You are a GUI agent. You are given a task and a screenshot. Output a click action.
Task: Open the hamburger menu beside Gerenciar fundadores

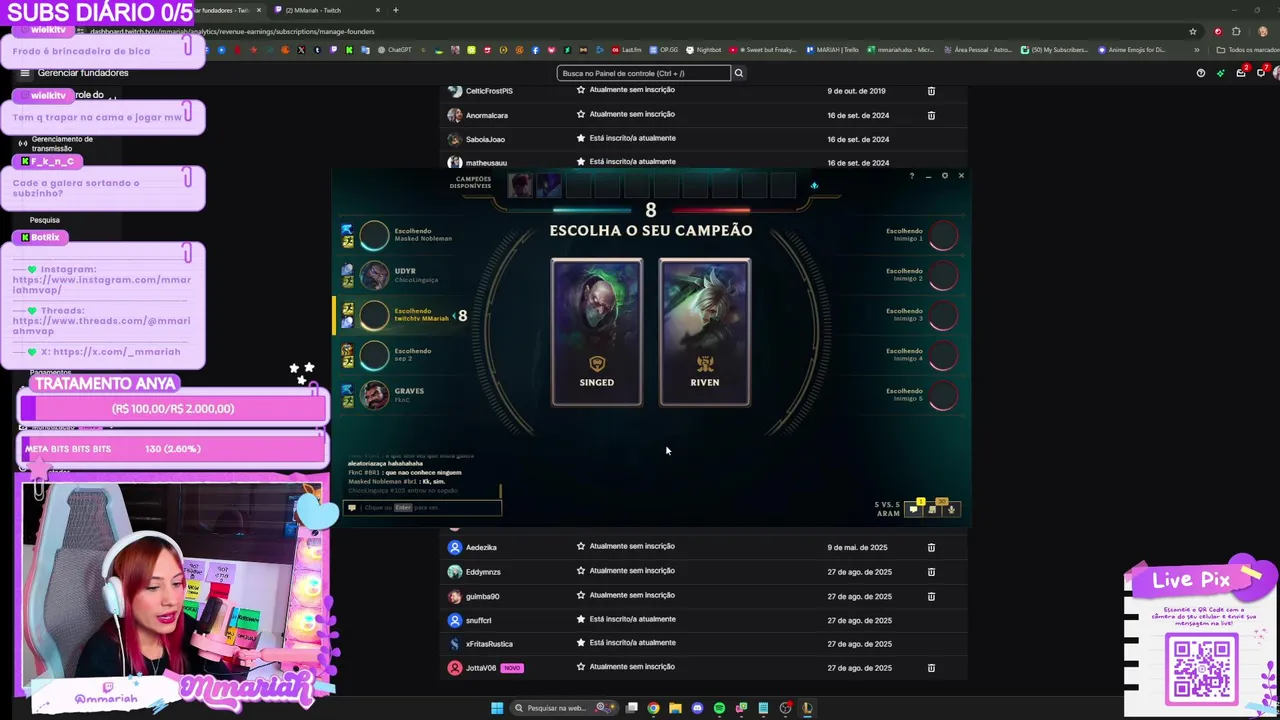25,73
